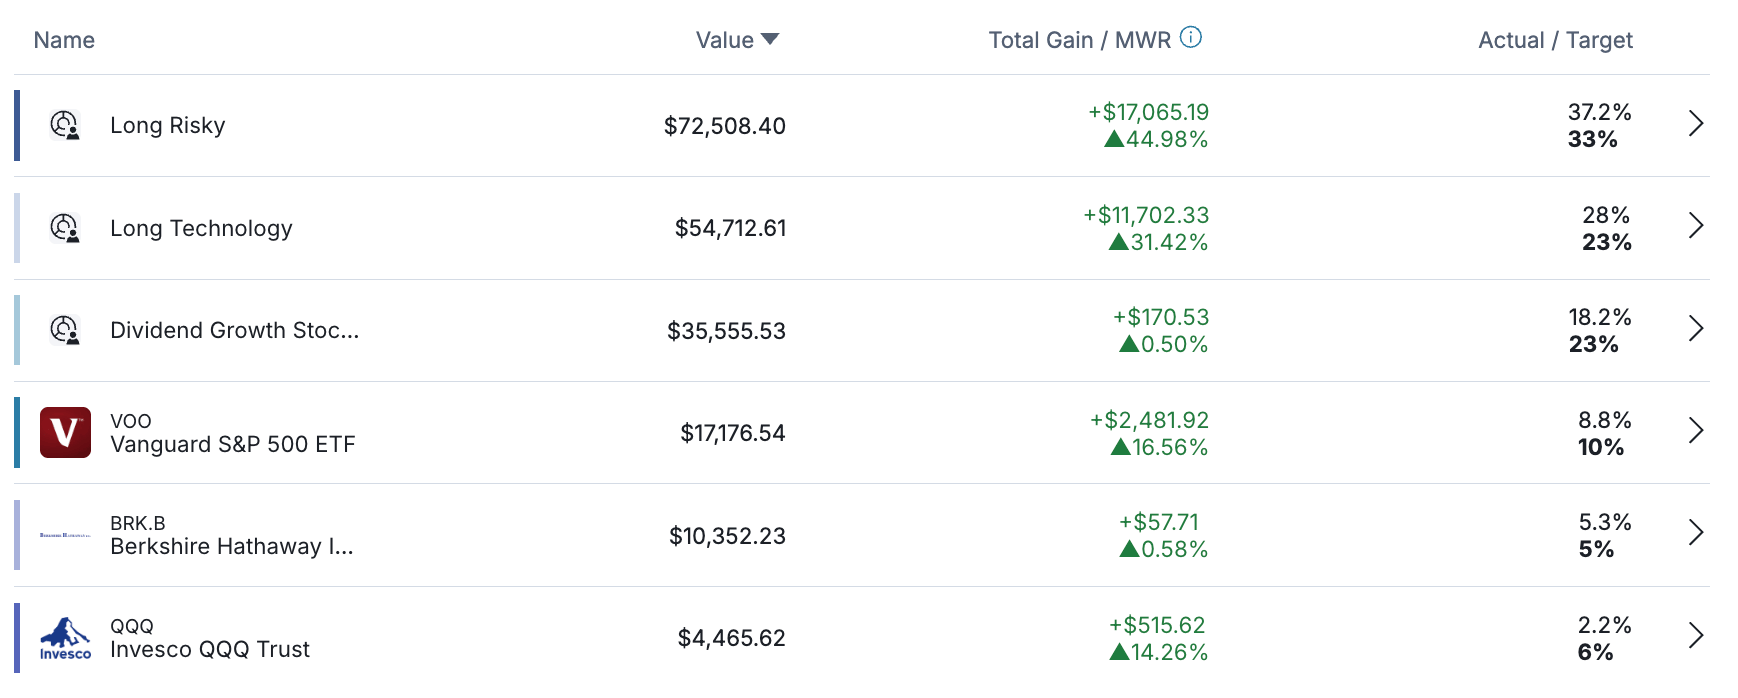1738x698 pixels.
Task: Click the Value sort arrow icon
Action: point(770,39)
